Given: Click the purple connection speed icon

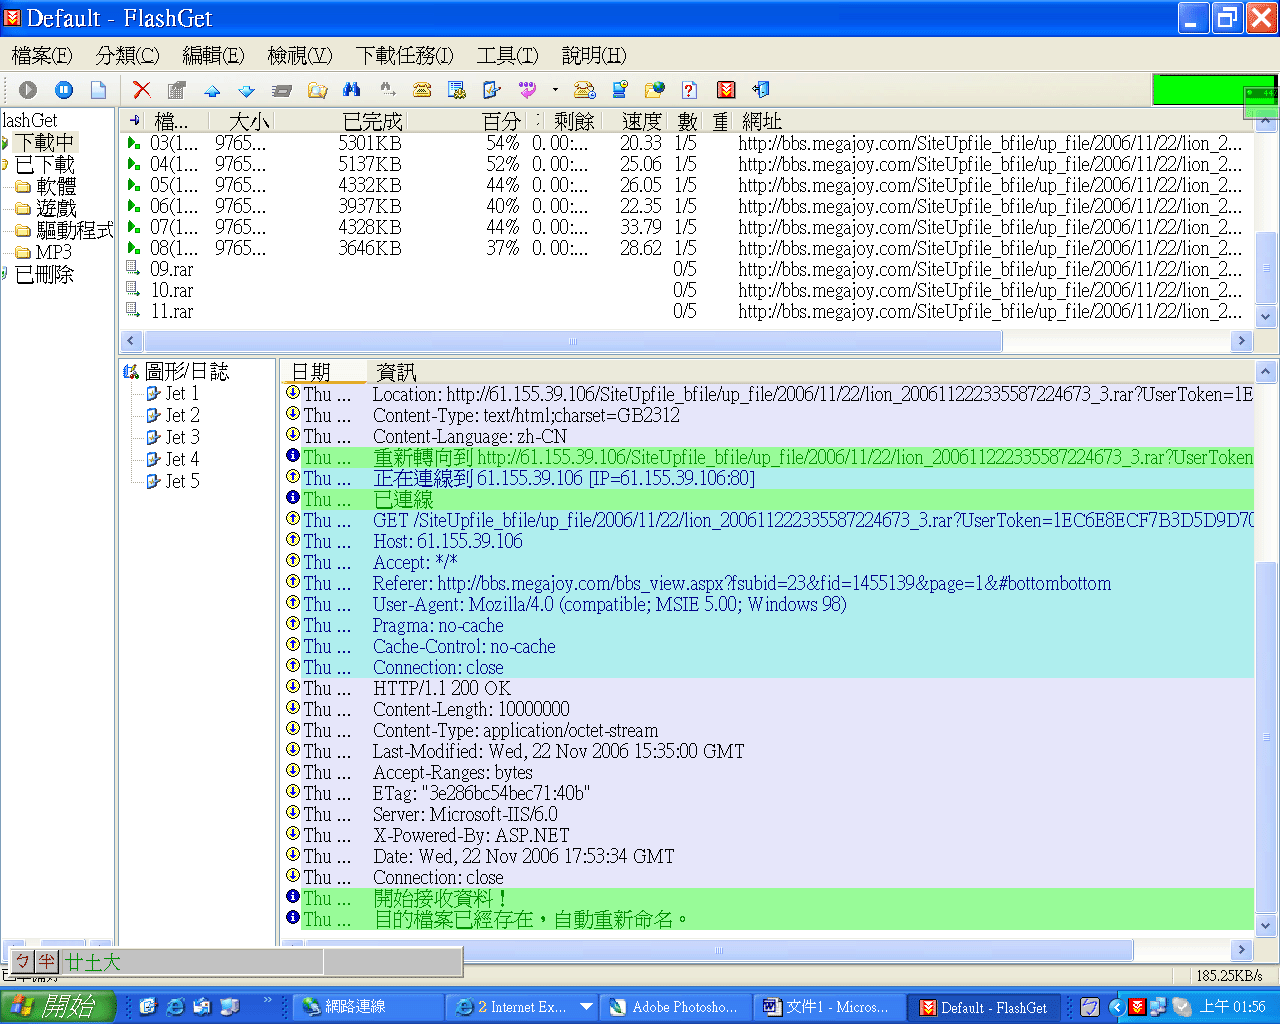Looking at the screenshot, I should [x=527, y=90].
